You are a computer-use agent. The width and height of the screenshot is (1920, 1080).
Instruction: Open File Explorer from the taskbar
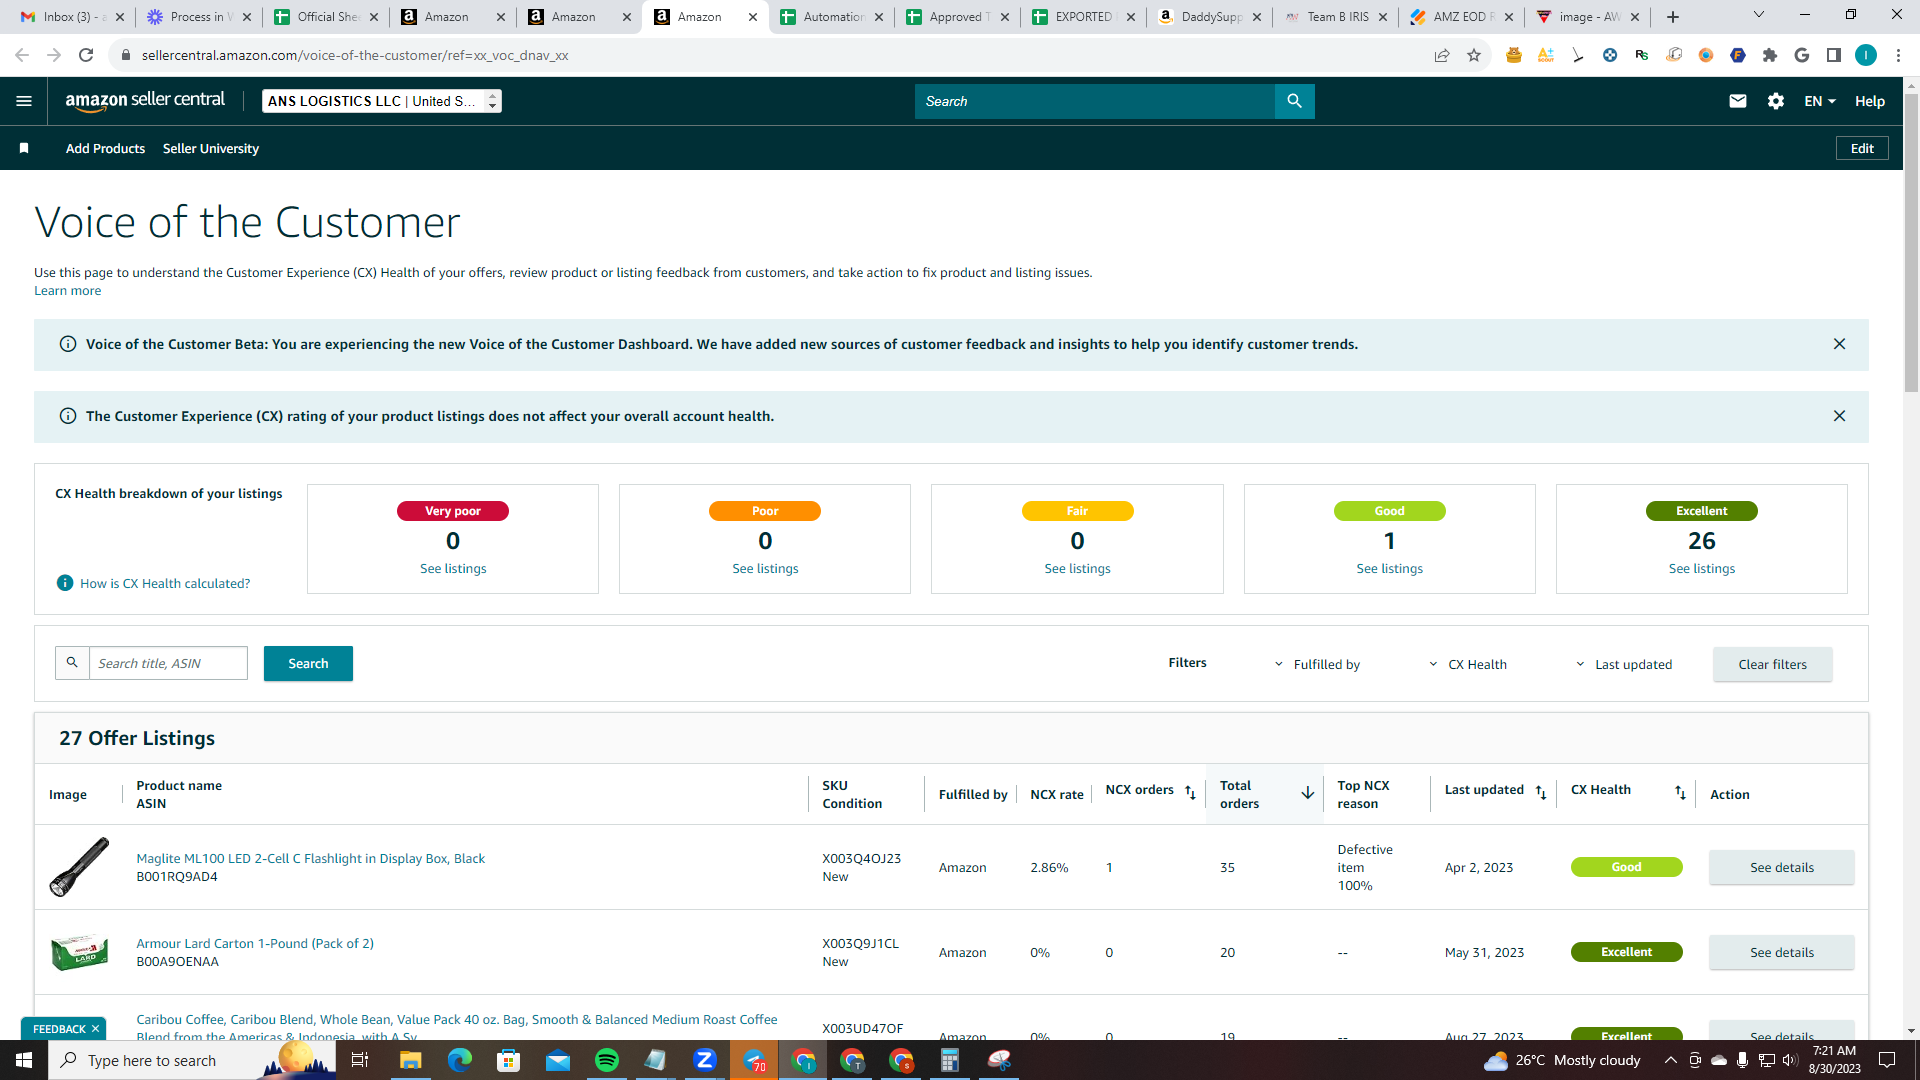(x=410, y=1060)
